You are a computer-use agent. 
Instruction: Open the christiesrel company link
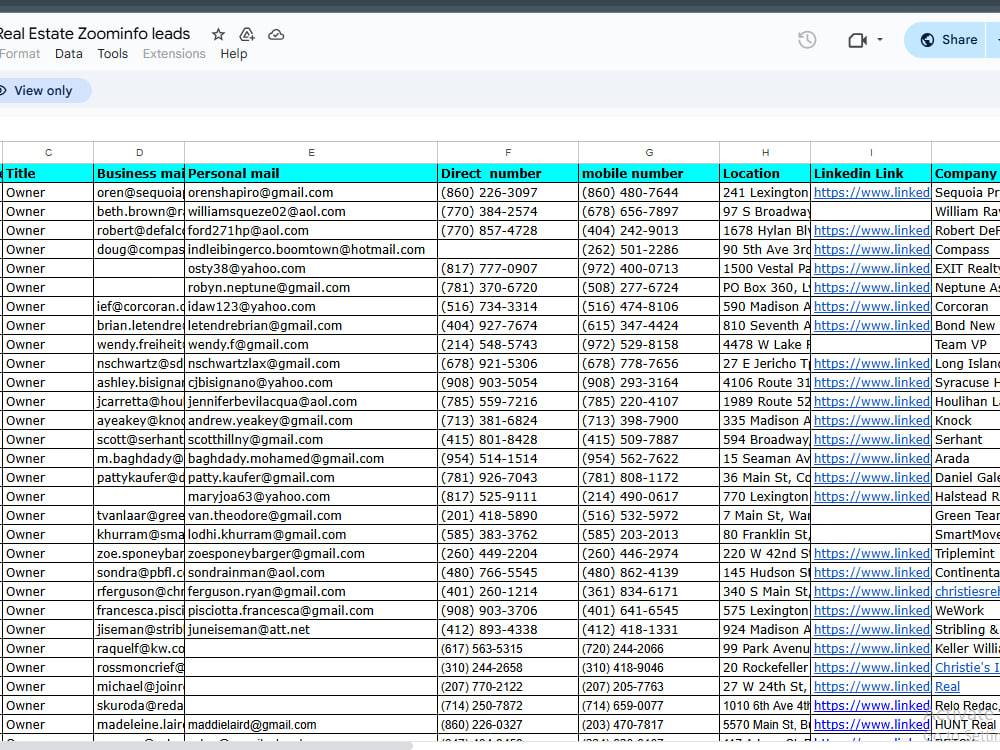[967, 592]
